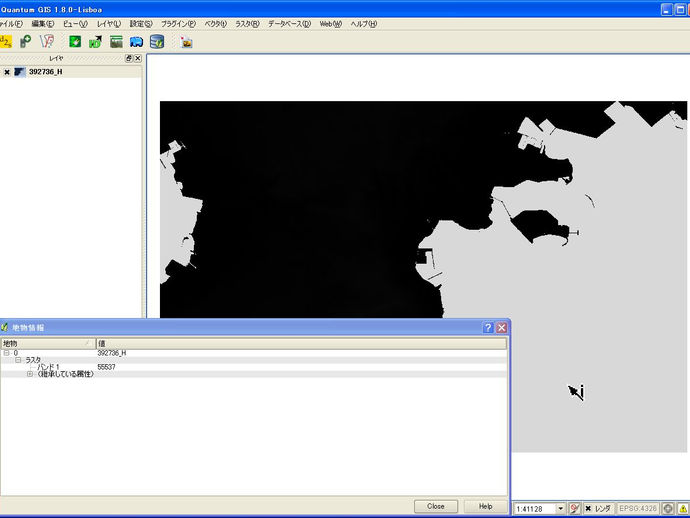Open the ビュー(V) menu
Viewport: 690px width, 518px height.
[75, 24]
